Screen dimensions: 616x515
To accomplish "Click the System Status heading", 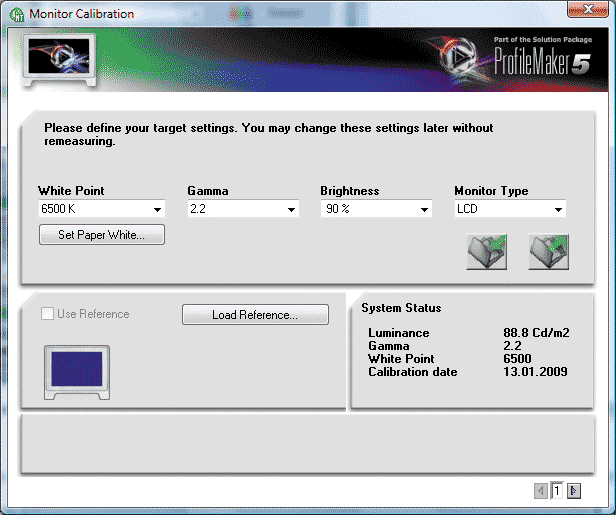I will 401,308.
